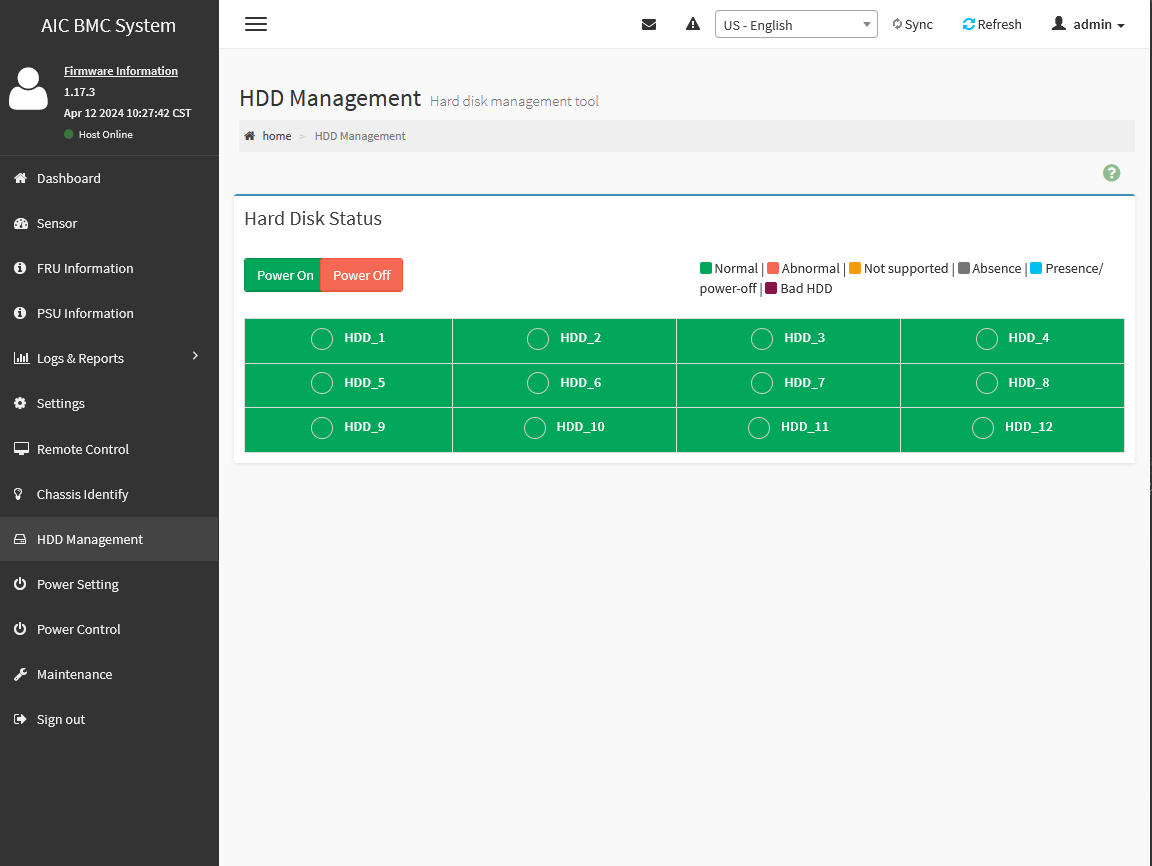Select the HDD_2 radio button
1152x866 pixels.
538,339
